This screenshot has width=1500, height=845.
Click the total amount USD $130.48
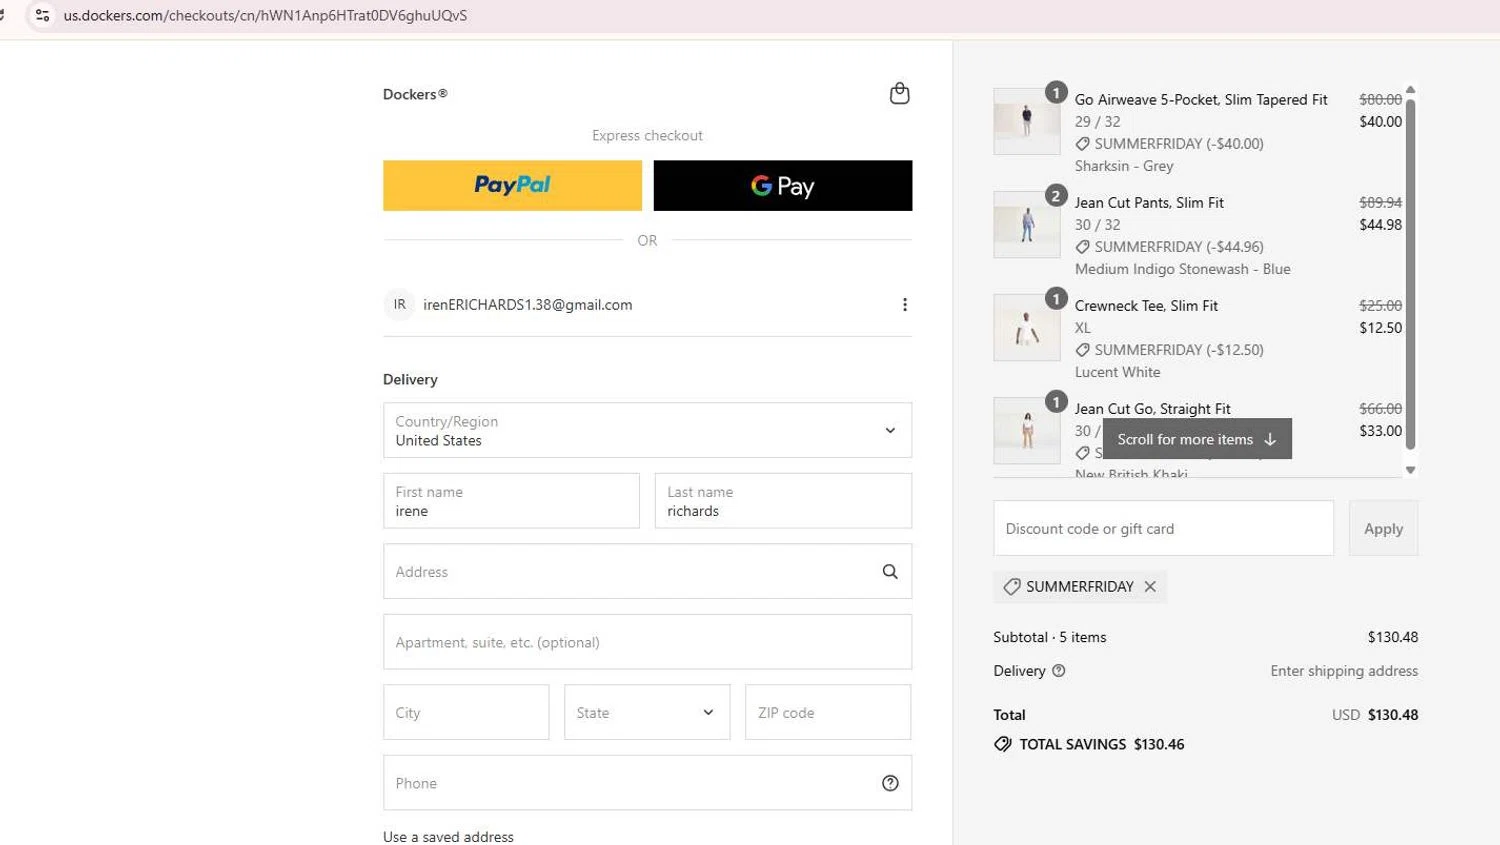tap(1375, 715)
